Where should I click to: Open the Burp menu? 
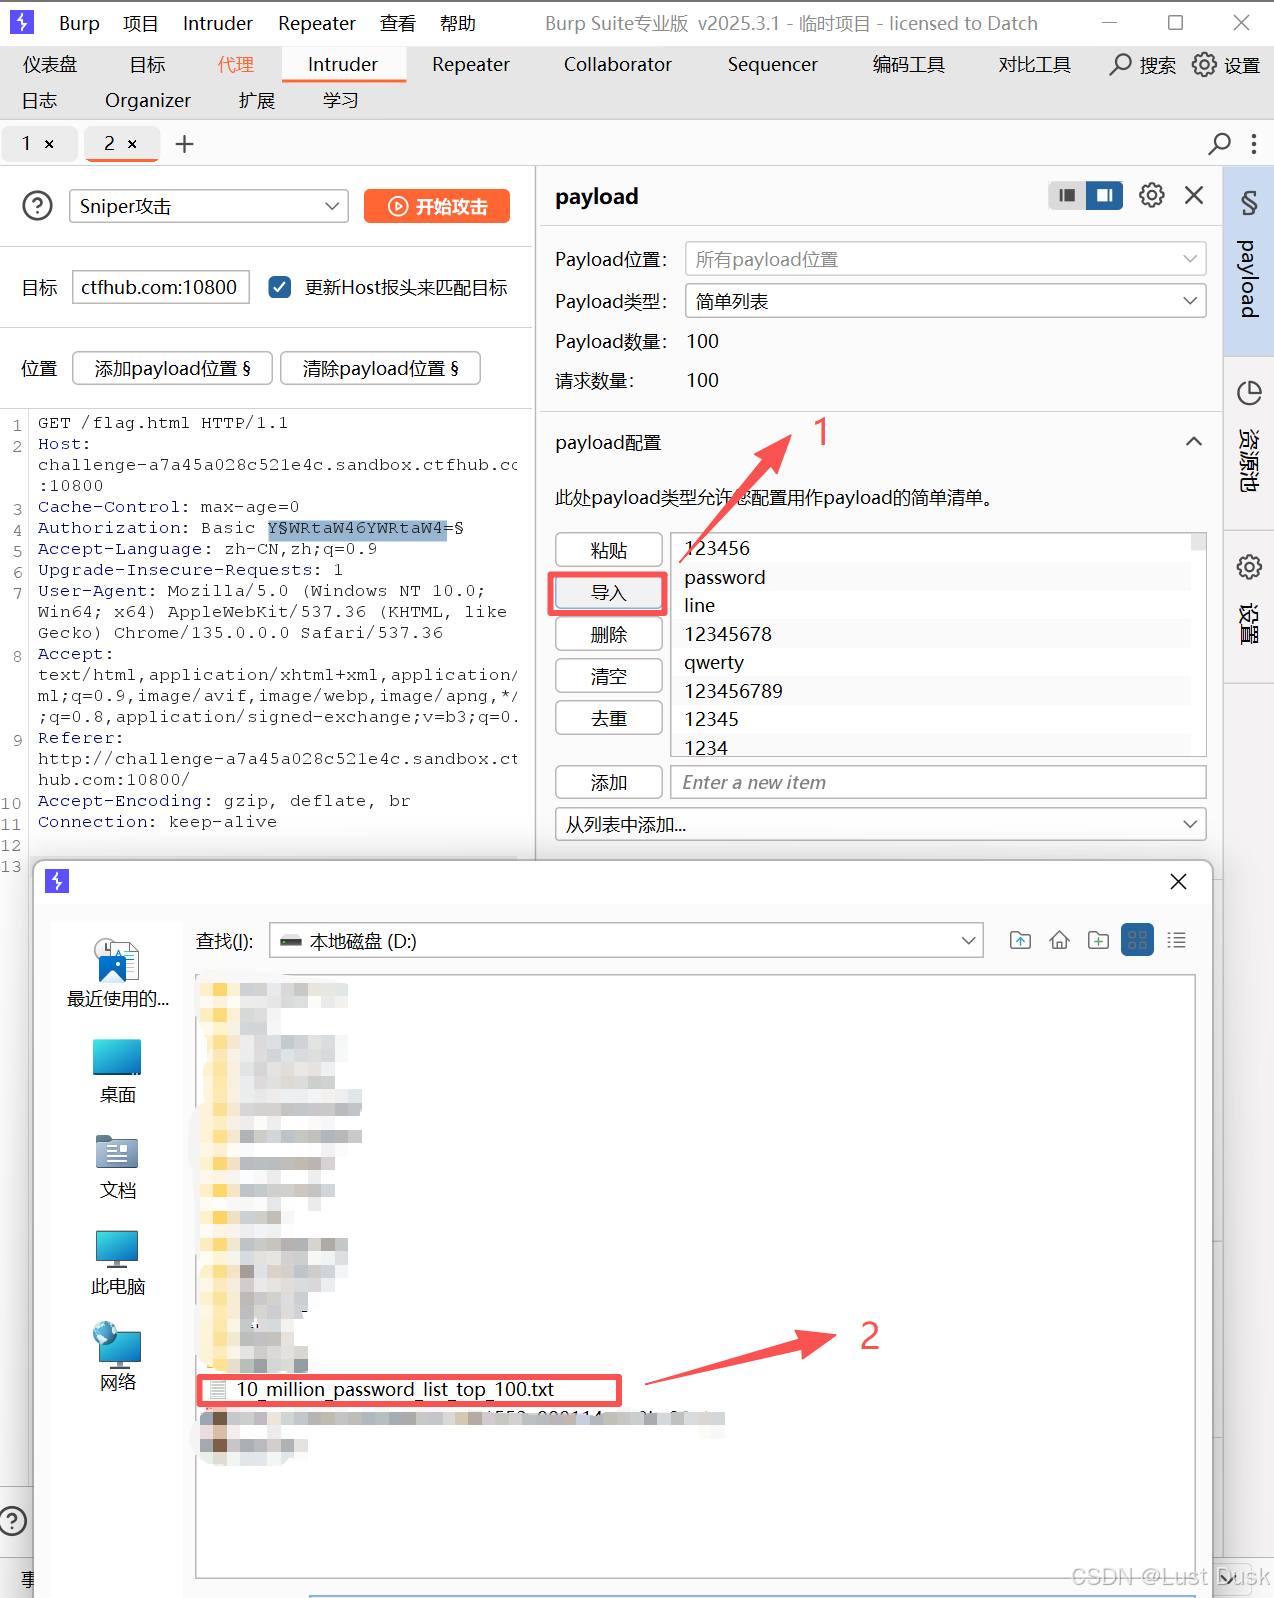tap(79, 23)
